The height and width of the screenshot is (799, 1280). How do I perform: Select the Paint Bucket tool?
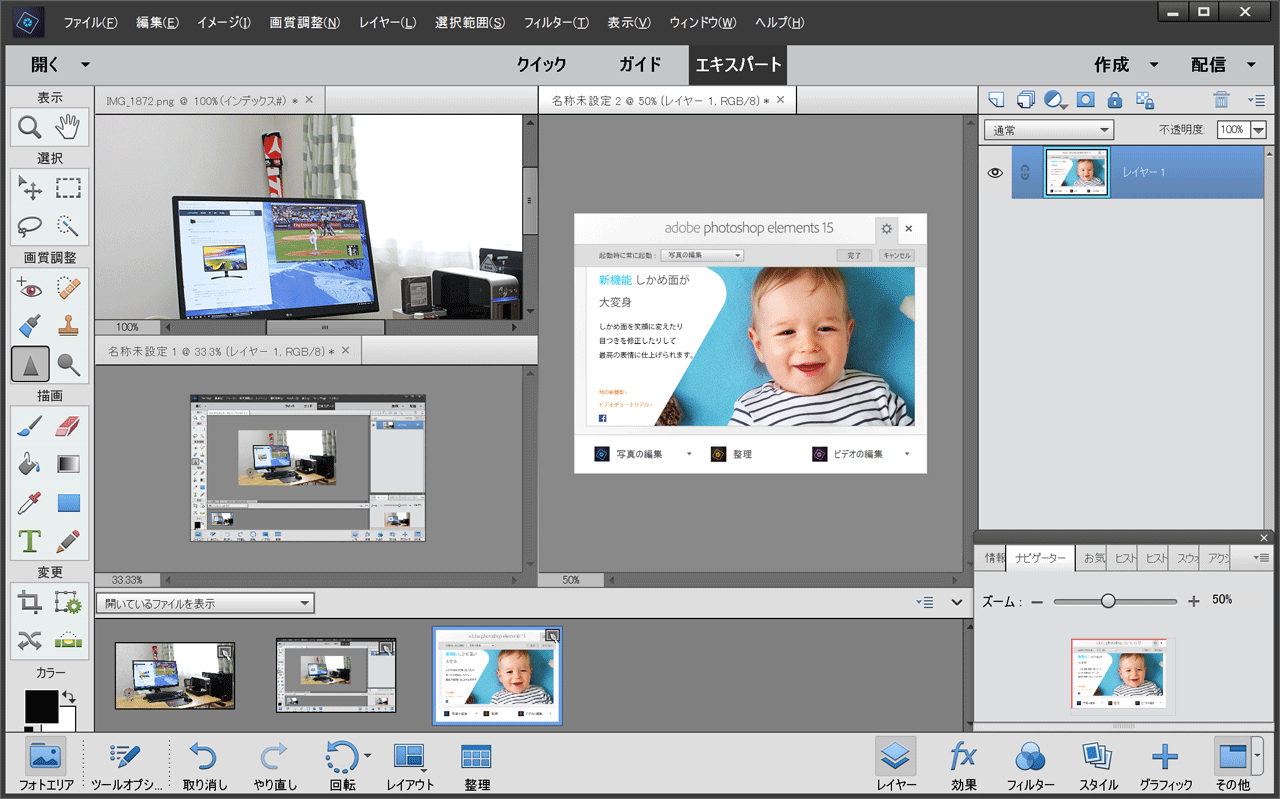coord(30,464)
